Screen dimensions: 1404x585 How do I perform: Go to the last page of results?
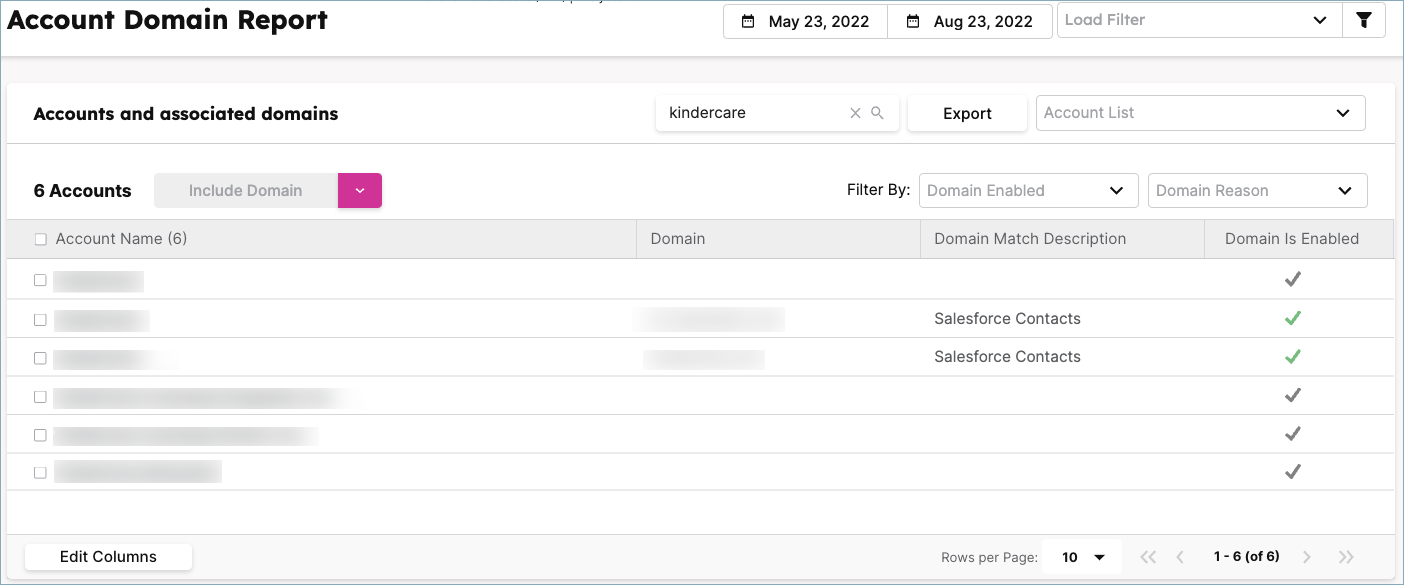coord(1346,557)
